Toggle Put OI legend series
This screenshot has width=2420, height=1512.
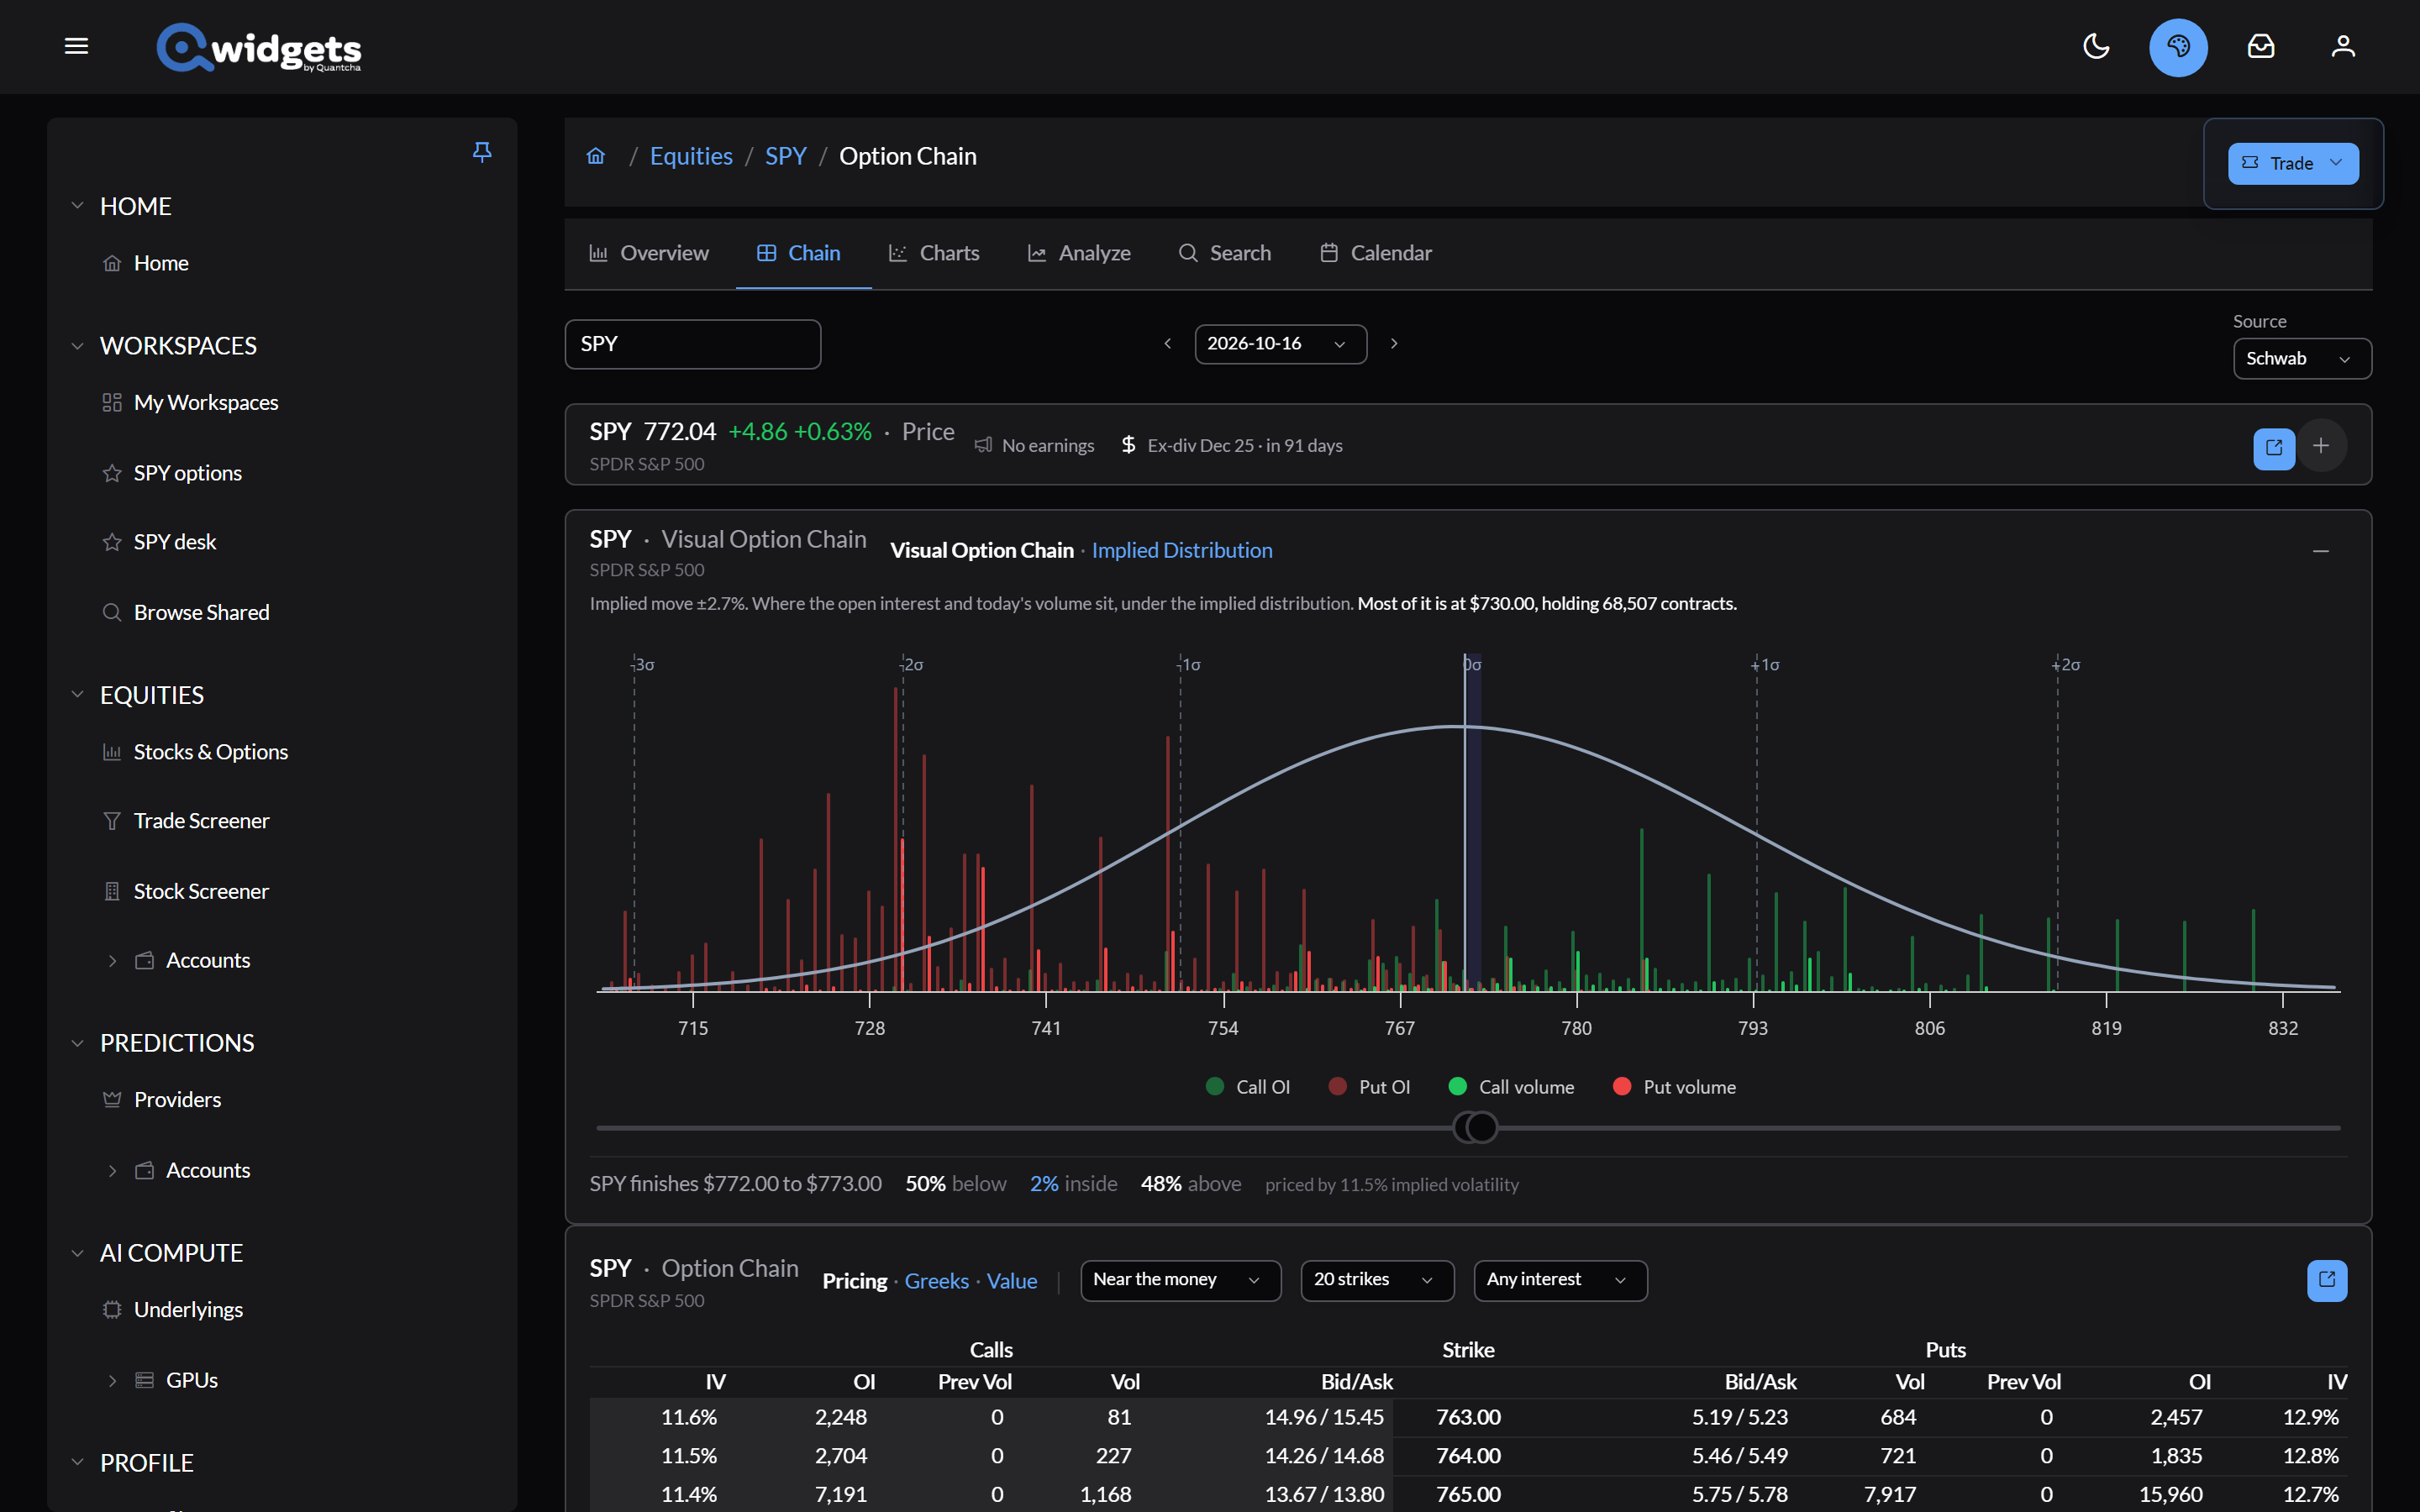[x=1369, y=1087]
